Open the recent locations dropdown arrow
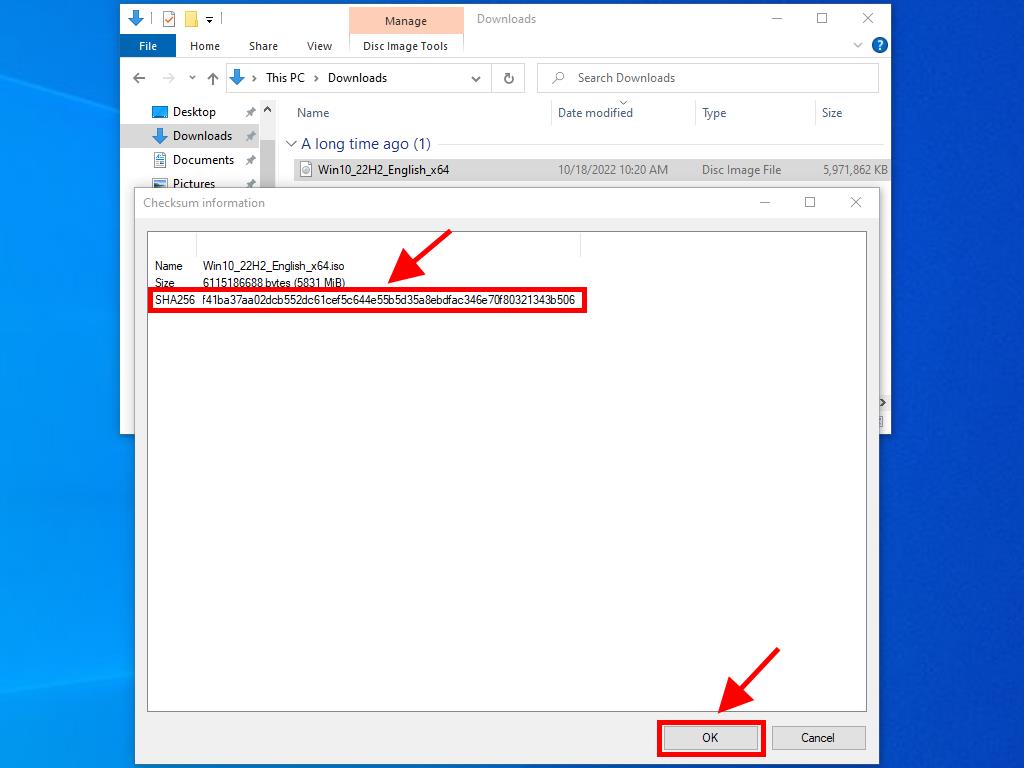The height and width of the screenshot is (768, 1024). click(192, 78)
